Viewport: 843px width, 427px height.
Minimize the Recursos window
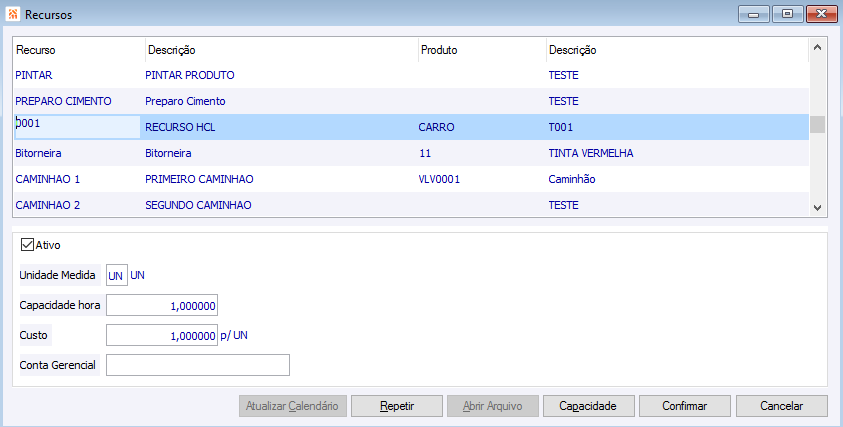[754, 14]
